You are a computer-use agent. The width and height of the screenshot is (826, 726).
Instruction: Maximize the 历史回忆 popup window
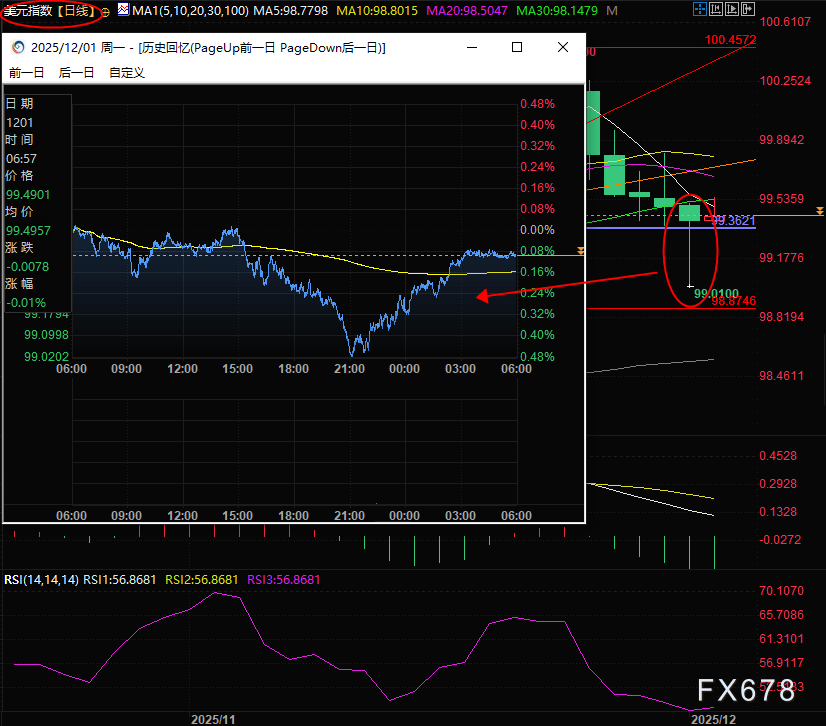click(x=517, y=48)
